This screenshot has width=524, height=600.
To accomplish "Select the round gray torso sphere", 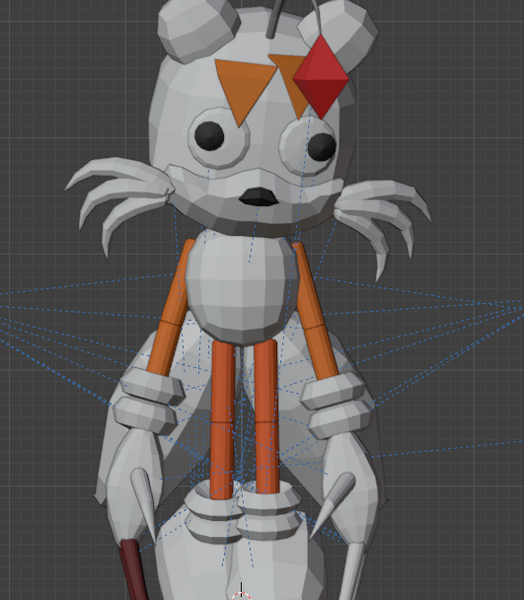I will (241, 289).
